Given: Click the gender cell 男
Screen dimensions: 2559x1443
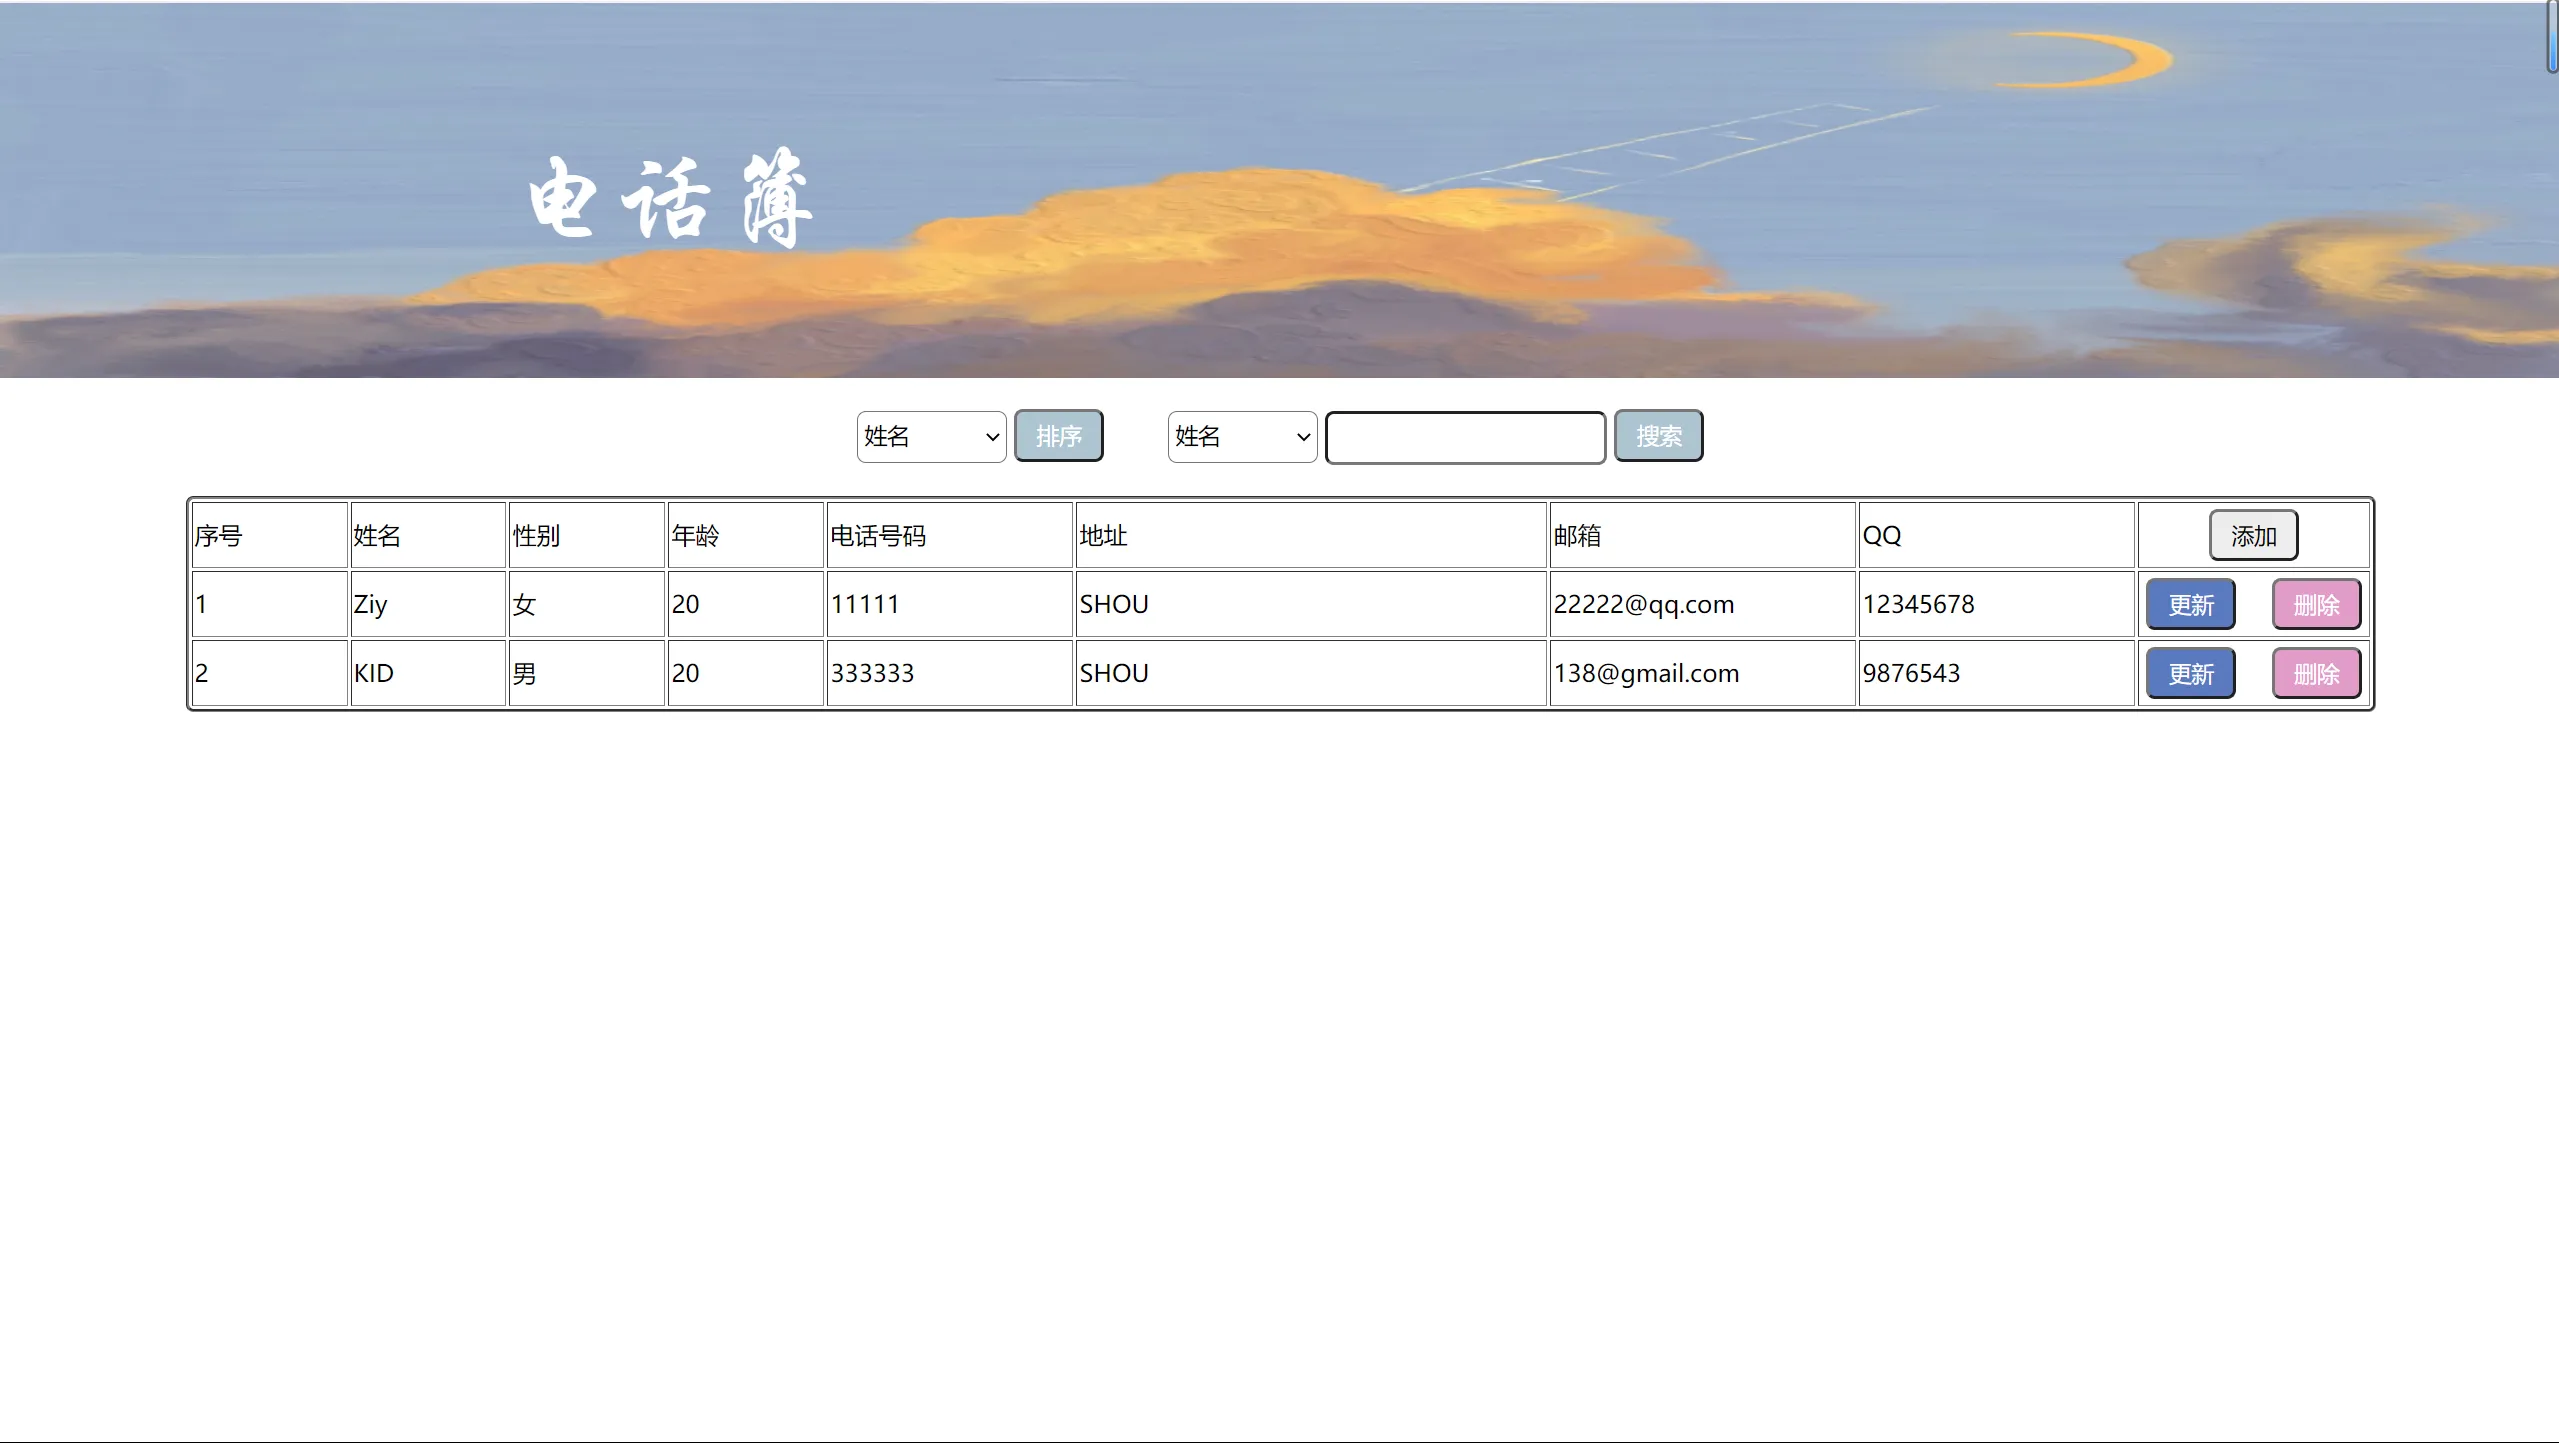Looking at the screenshot, I should pyautogui.click(x=587, y=673).
